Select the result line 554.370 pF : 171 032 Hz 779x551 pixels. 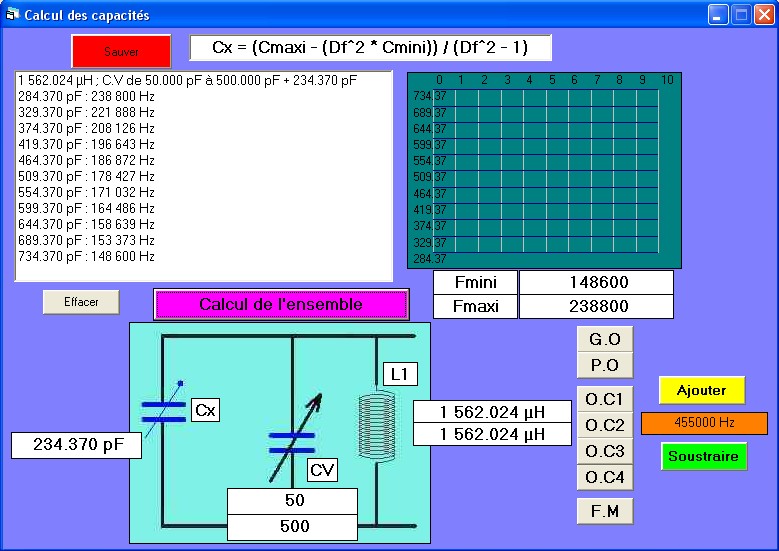[x=86, y=192]
